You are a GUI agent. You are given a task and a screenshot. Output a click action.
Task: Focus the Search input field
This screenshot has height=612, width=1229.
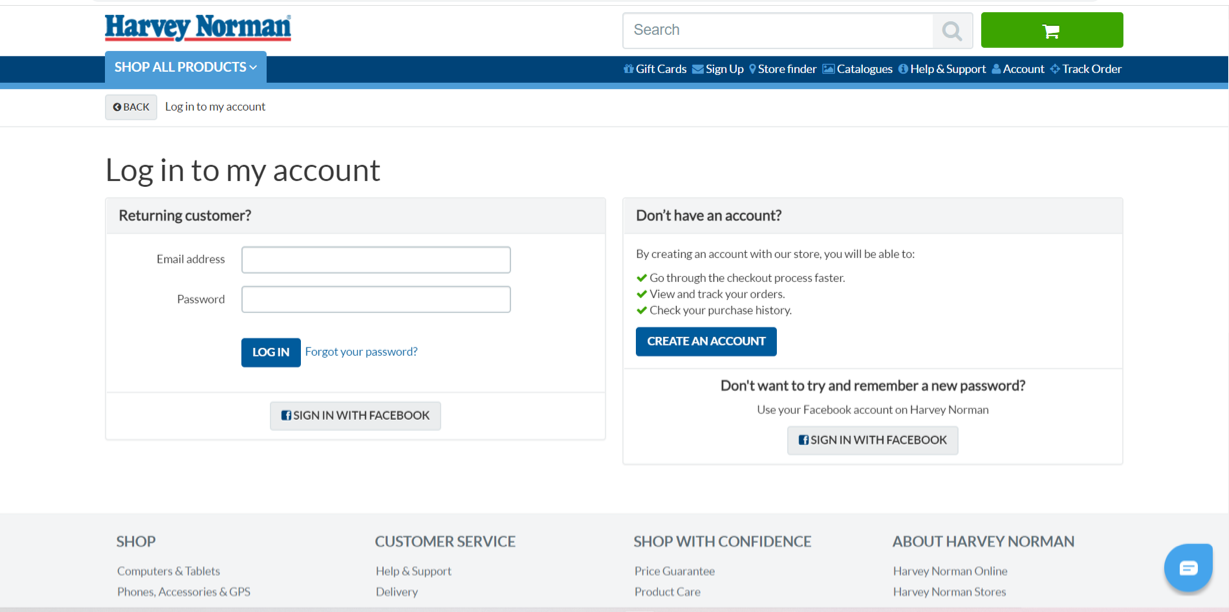pos(778,31)
